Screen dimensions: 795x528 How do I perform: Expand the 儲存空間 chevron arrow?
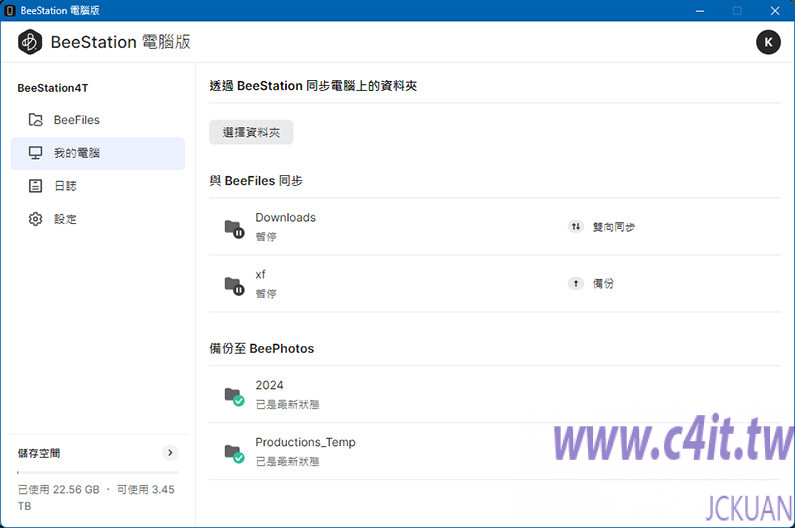170,452
